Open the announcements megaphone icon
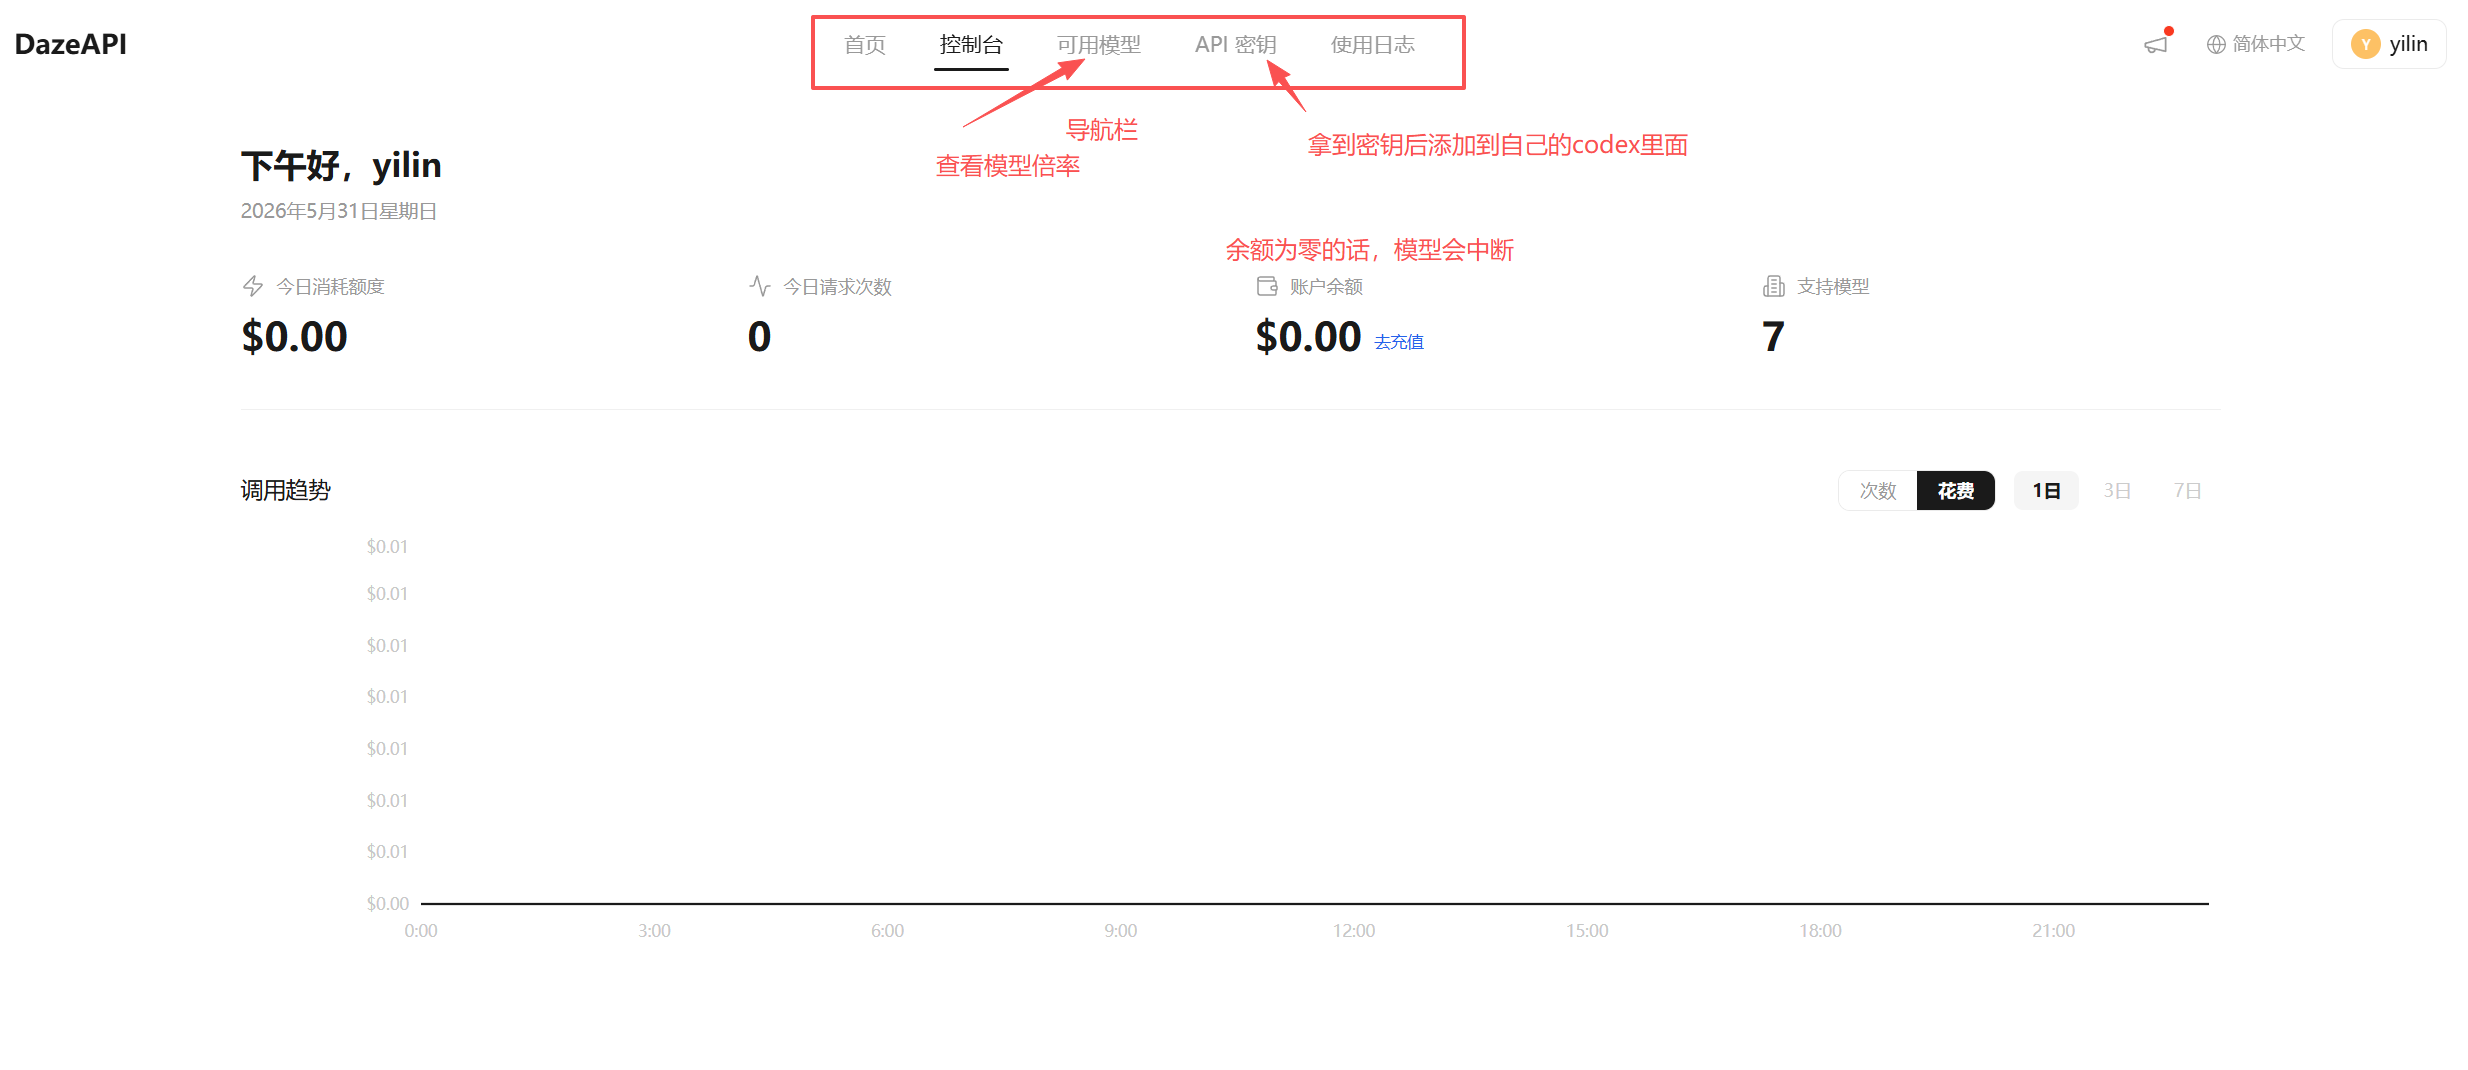2468x1070 pixels. [x=2155, y=45]
